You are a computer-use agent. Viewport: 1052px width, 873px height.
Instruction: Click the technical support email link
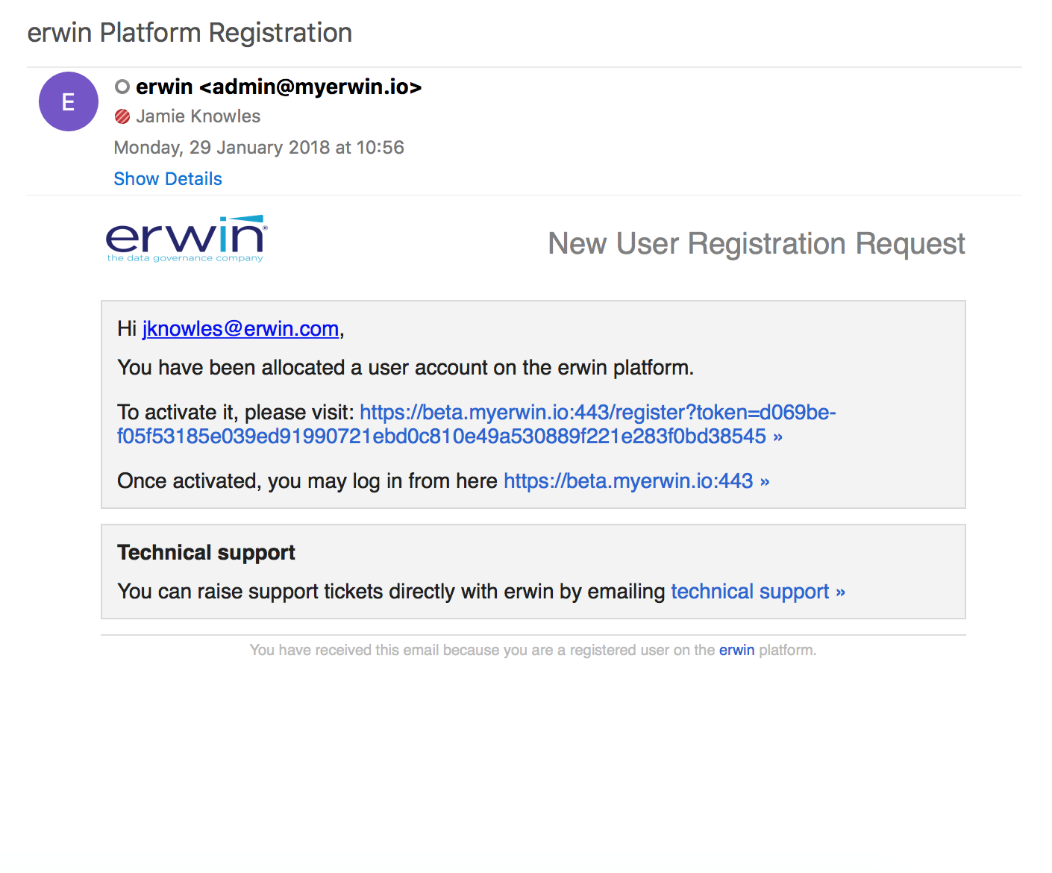(x=757, y=591)
